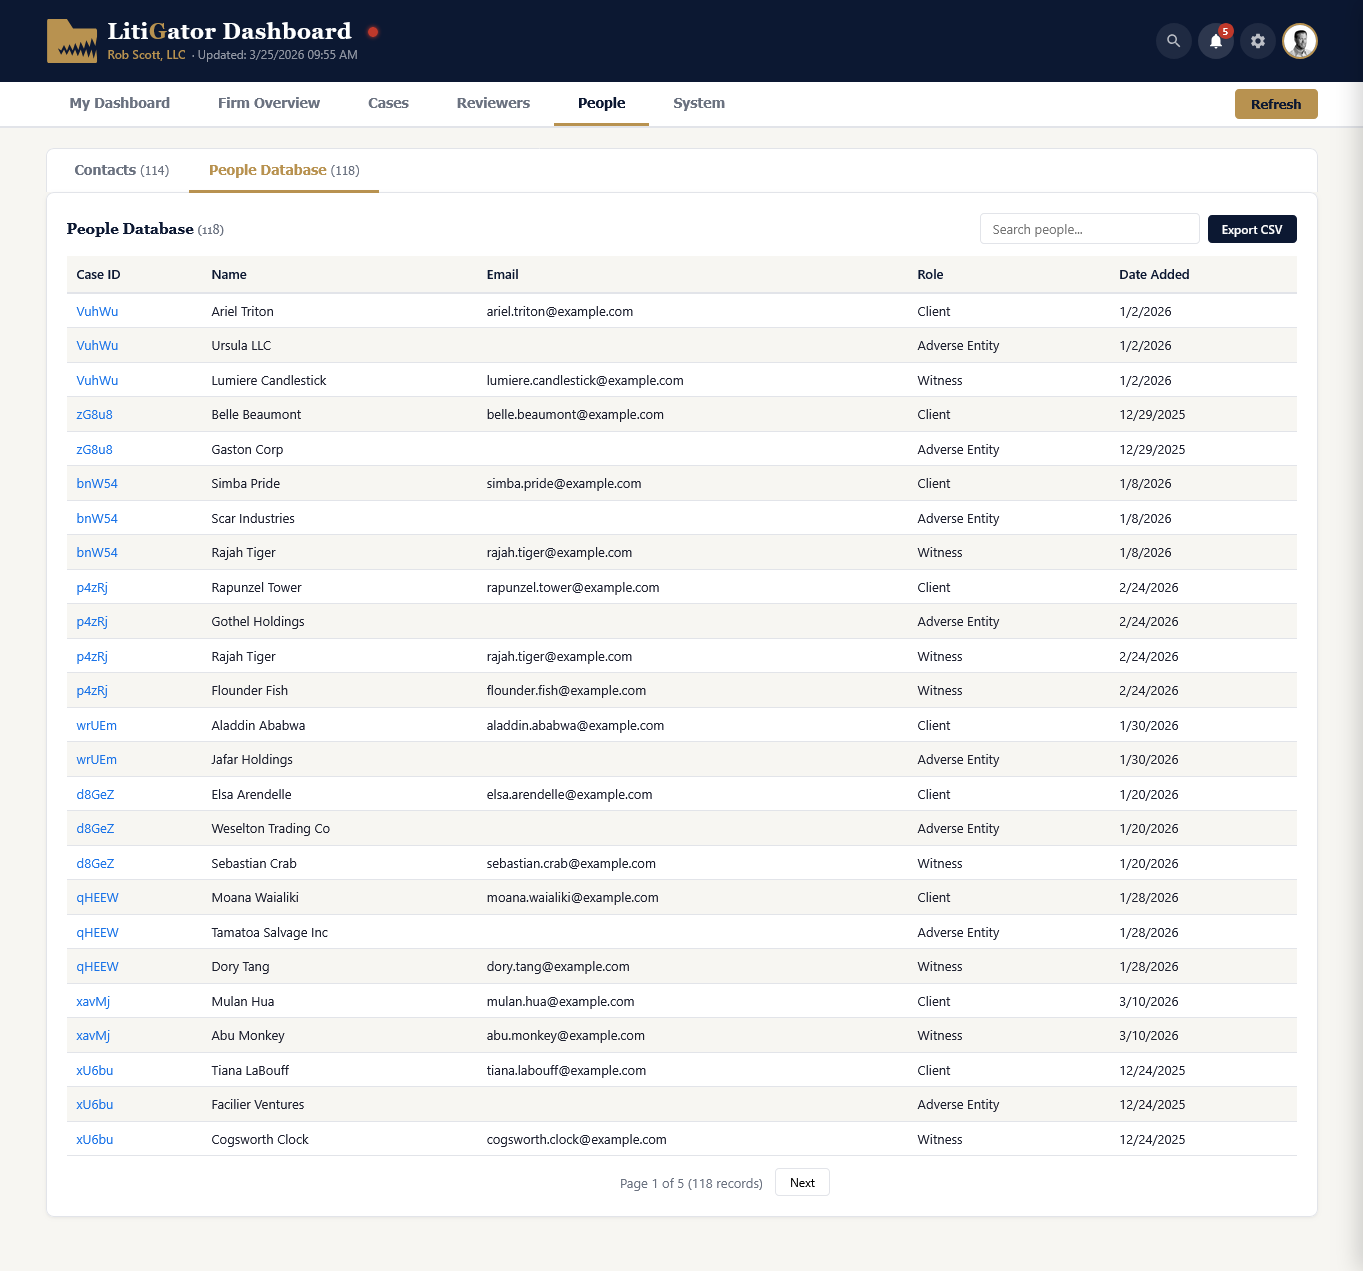
Task: Open case zG8u8 for Belle Beaumont
Action: [x=94, y=414]
